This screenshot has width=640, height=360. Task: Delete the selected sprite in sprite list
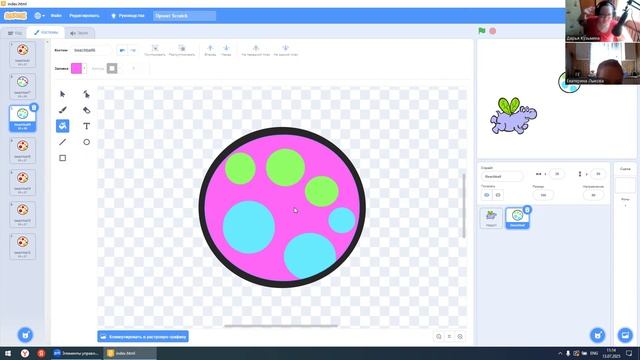[527, 210]
